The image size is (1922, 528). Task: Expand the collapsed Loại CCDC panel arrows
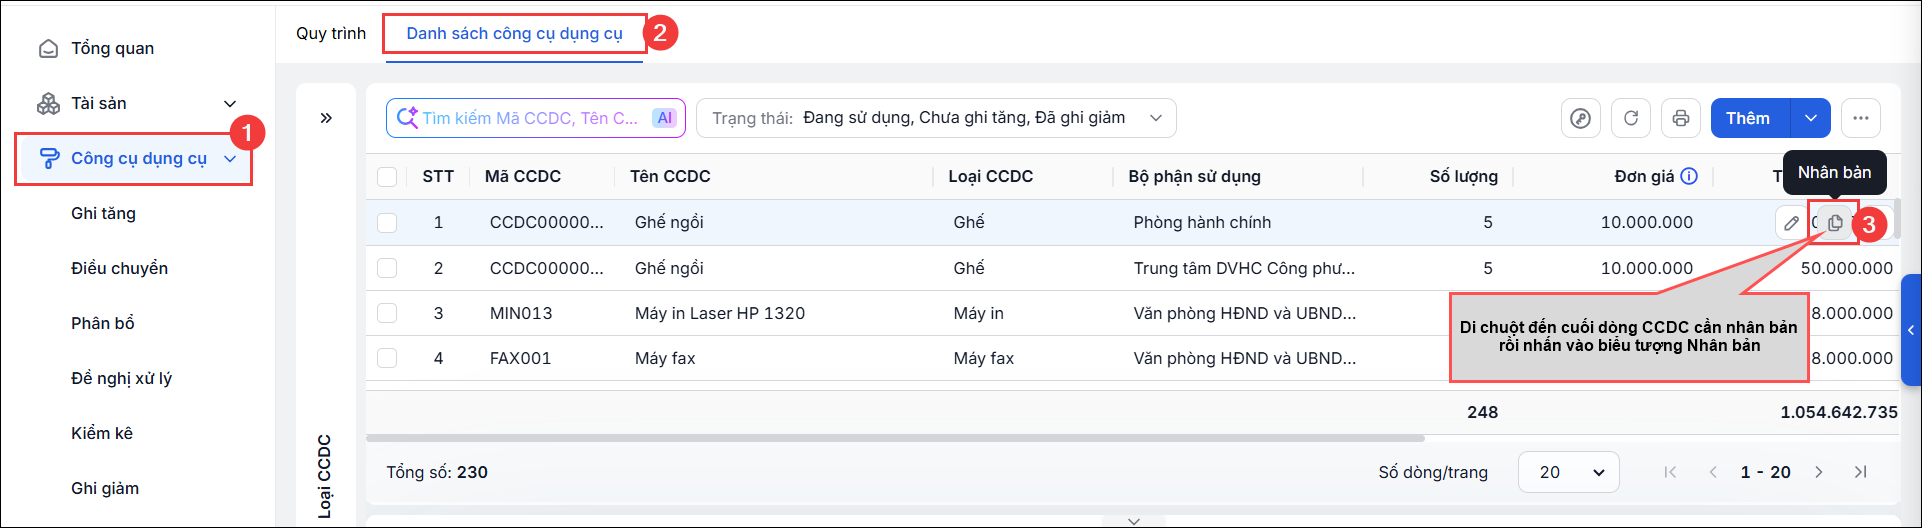coord(326,118)
